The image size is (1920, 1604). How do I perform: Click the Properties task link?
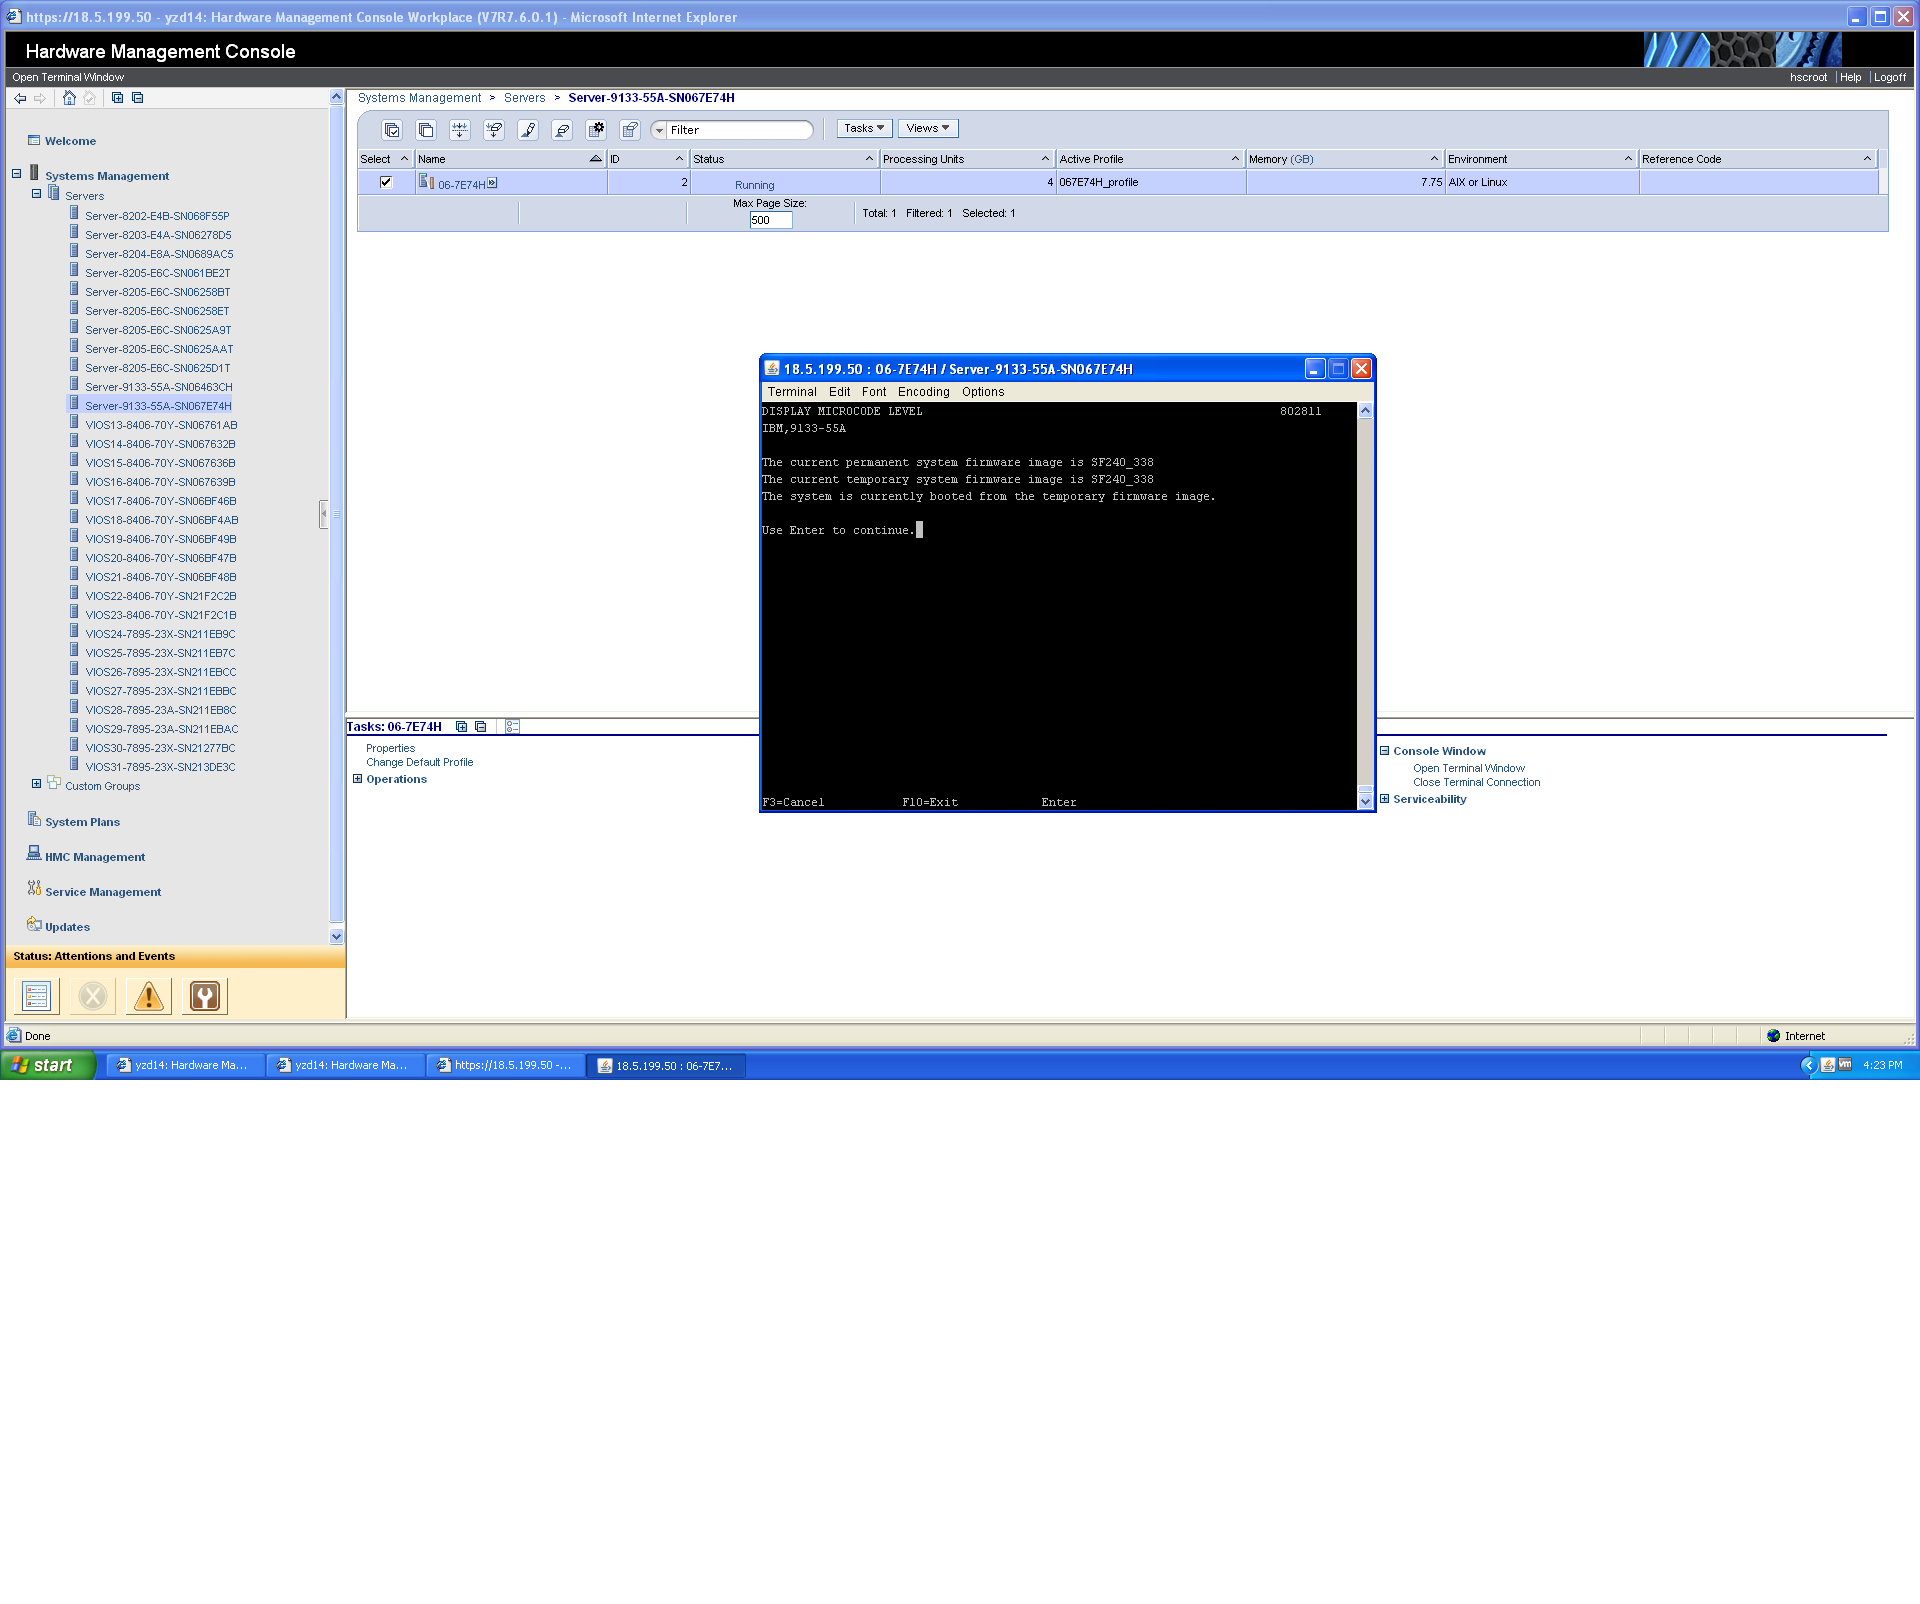pos(390,748)
